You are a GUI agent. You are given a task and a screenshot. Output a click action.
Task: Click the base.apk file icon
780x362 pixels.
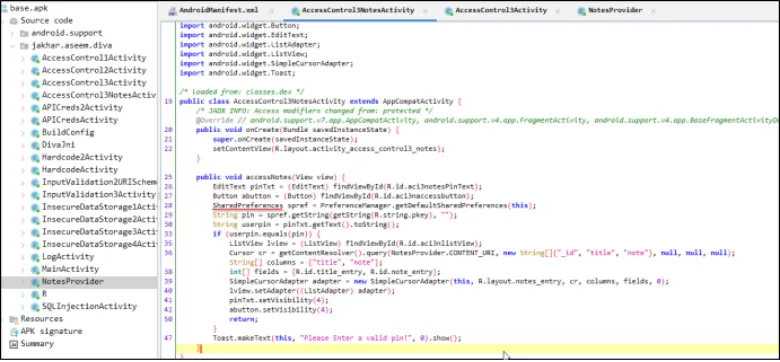tap(4, 8)
